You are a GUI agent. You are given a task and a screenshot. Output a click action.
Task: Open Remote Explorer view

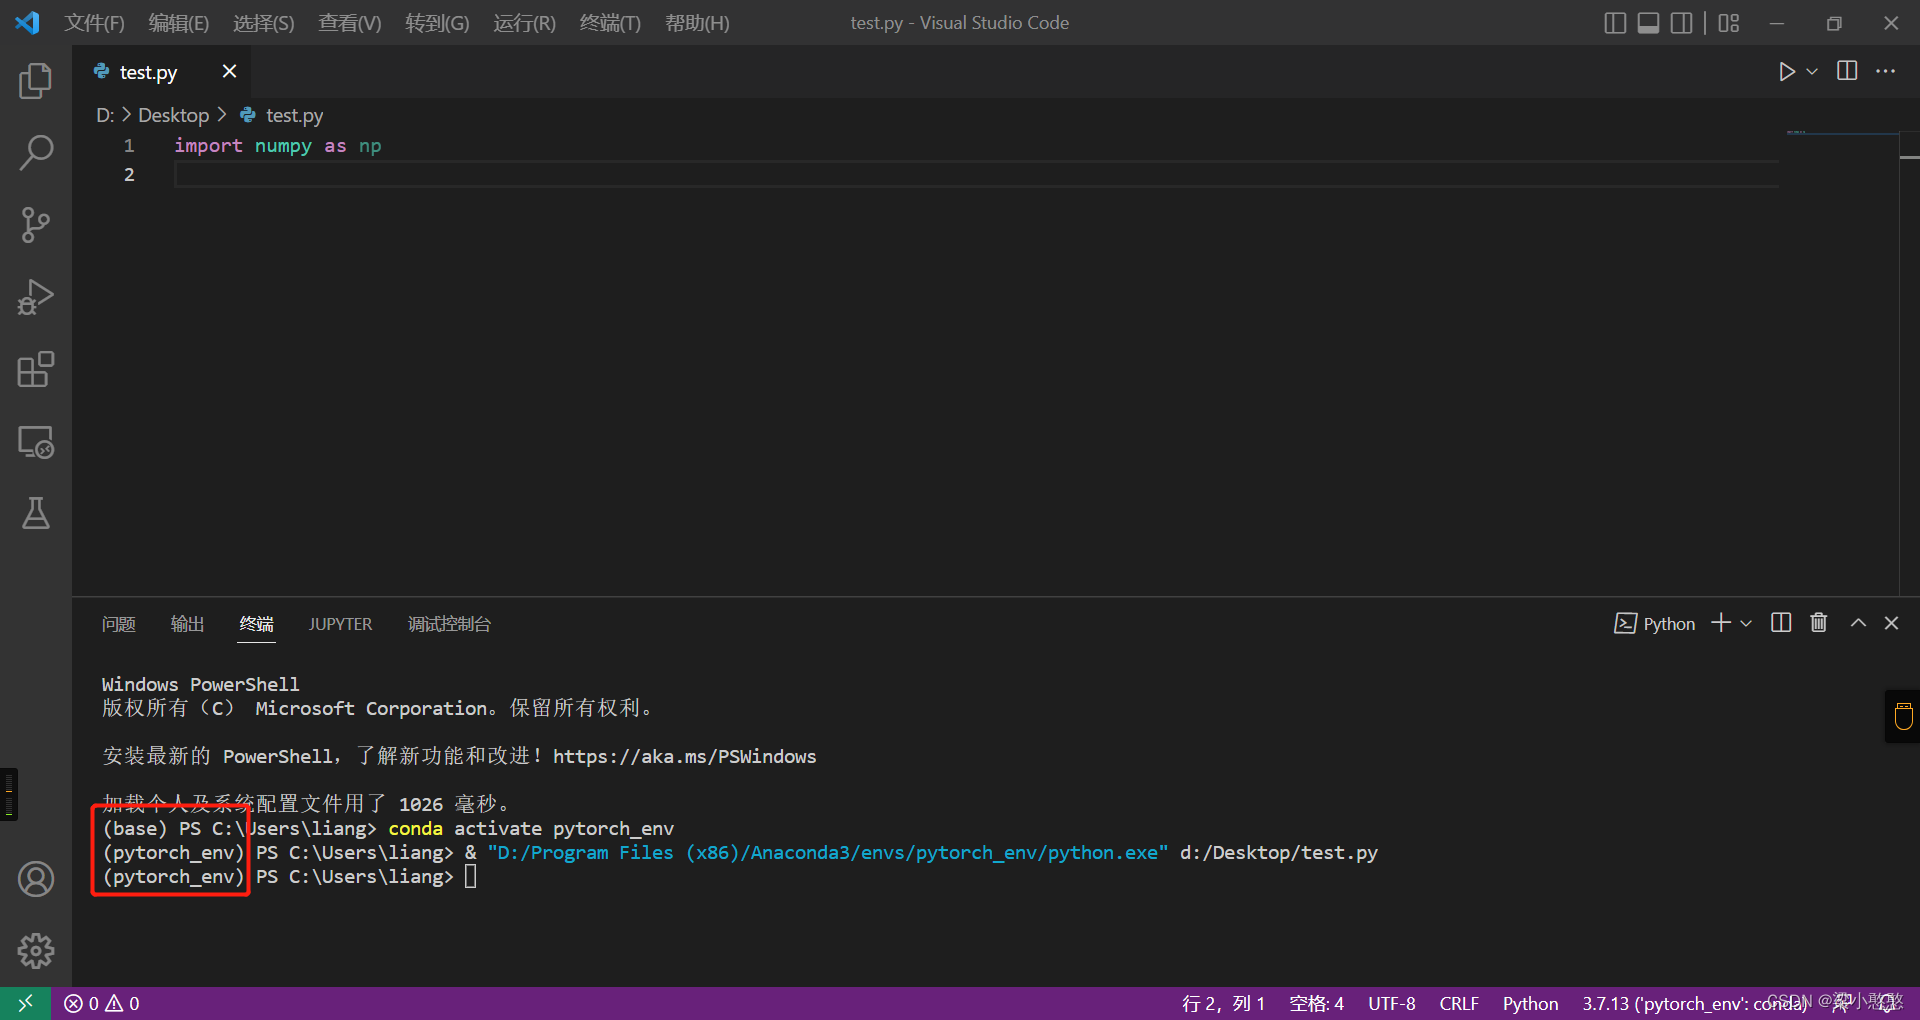(36, 442)
